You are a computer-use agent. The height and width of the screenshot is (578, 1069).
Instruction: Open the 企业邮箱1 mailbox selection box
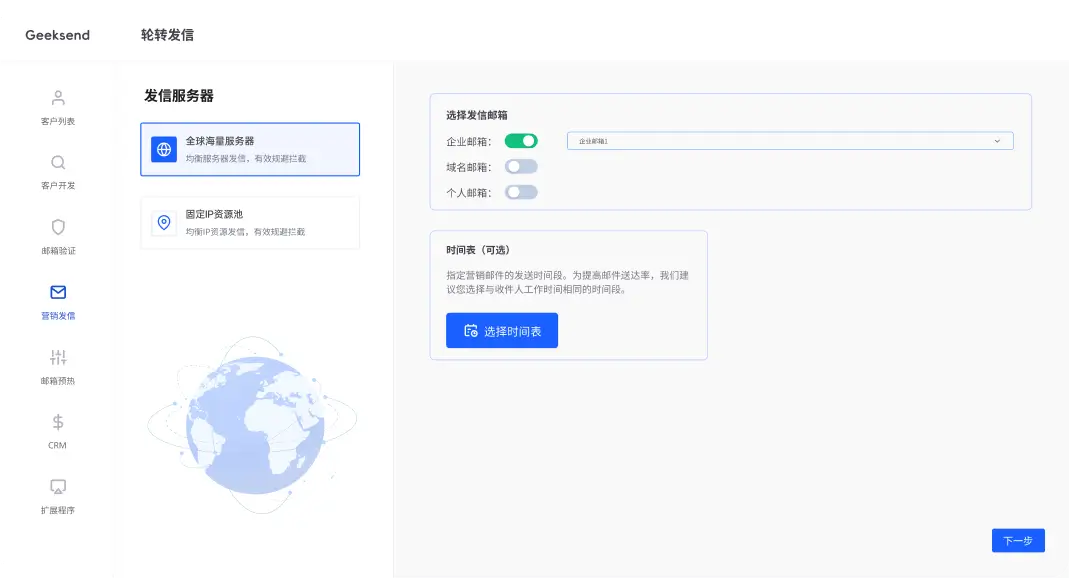780,141
